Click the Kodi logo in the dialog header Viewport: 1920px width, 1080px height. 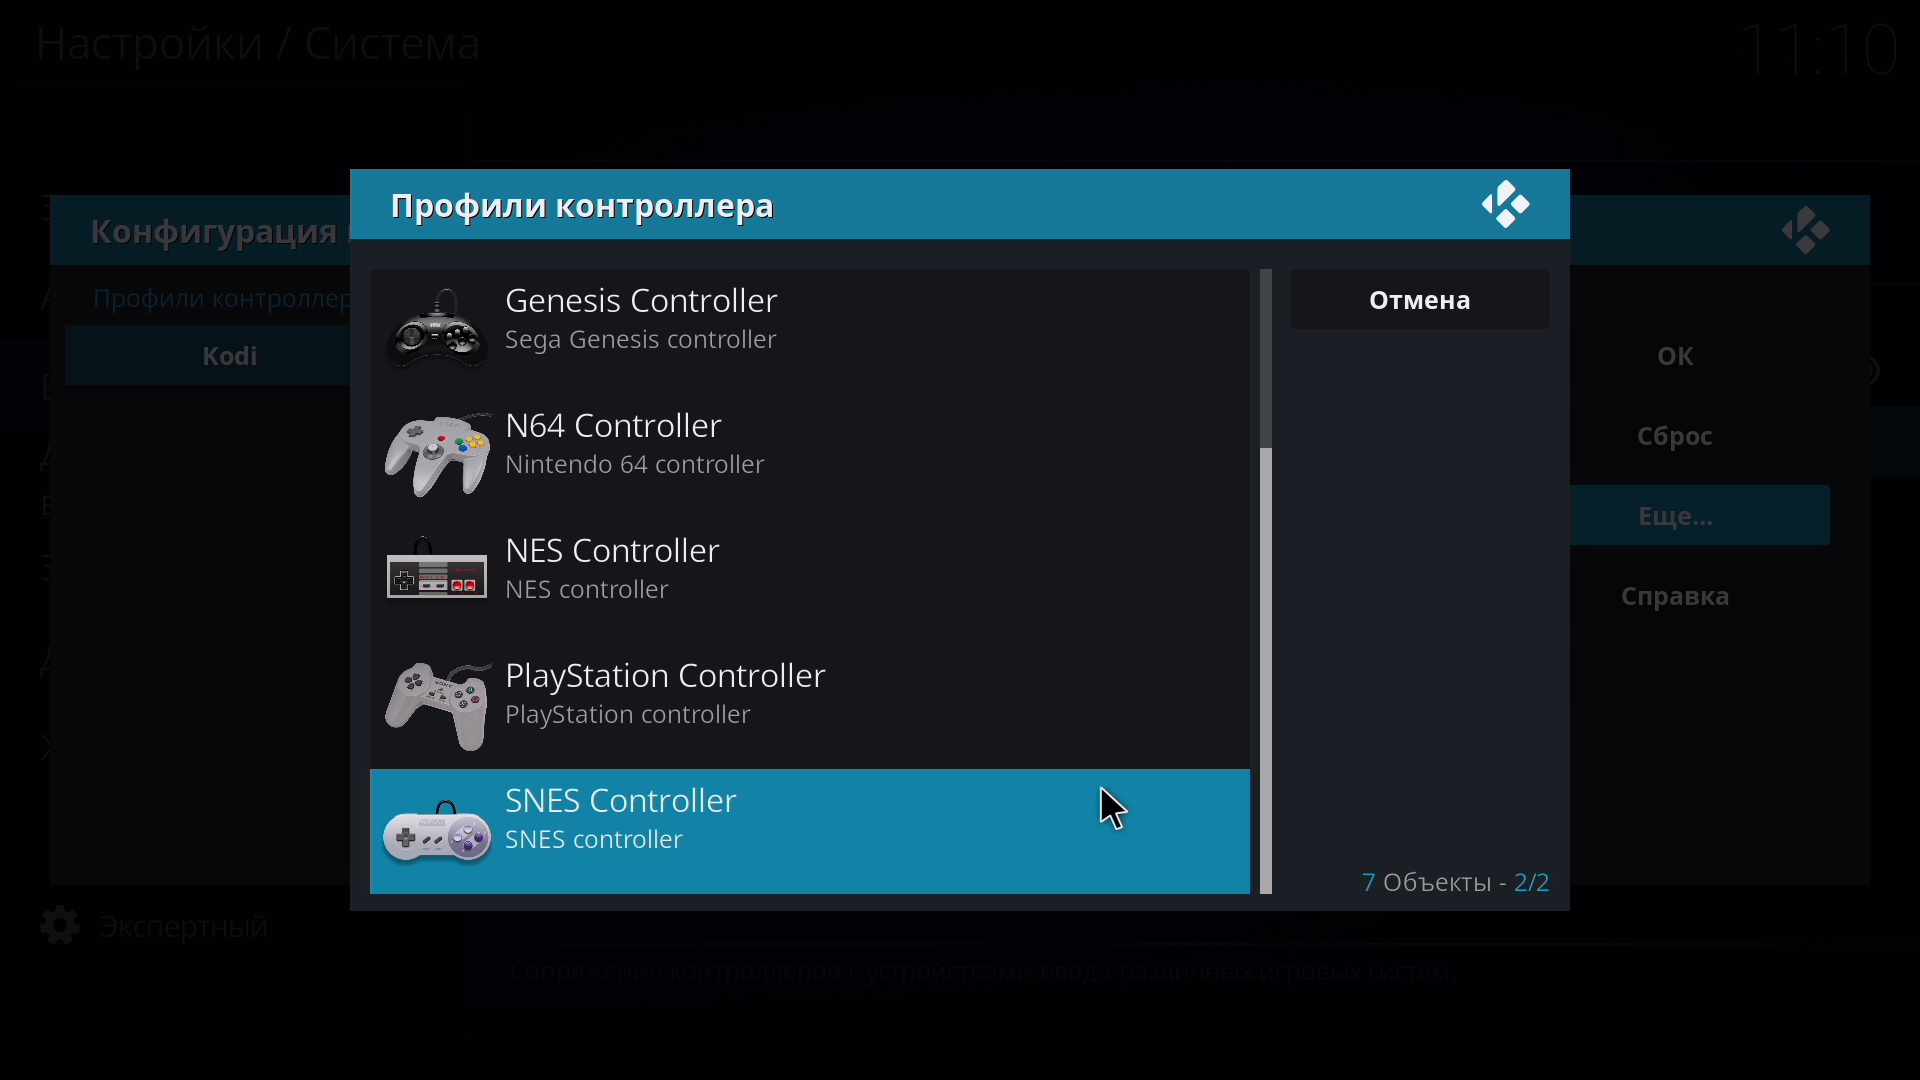tap(1505, 204)
